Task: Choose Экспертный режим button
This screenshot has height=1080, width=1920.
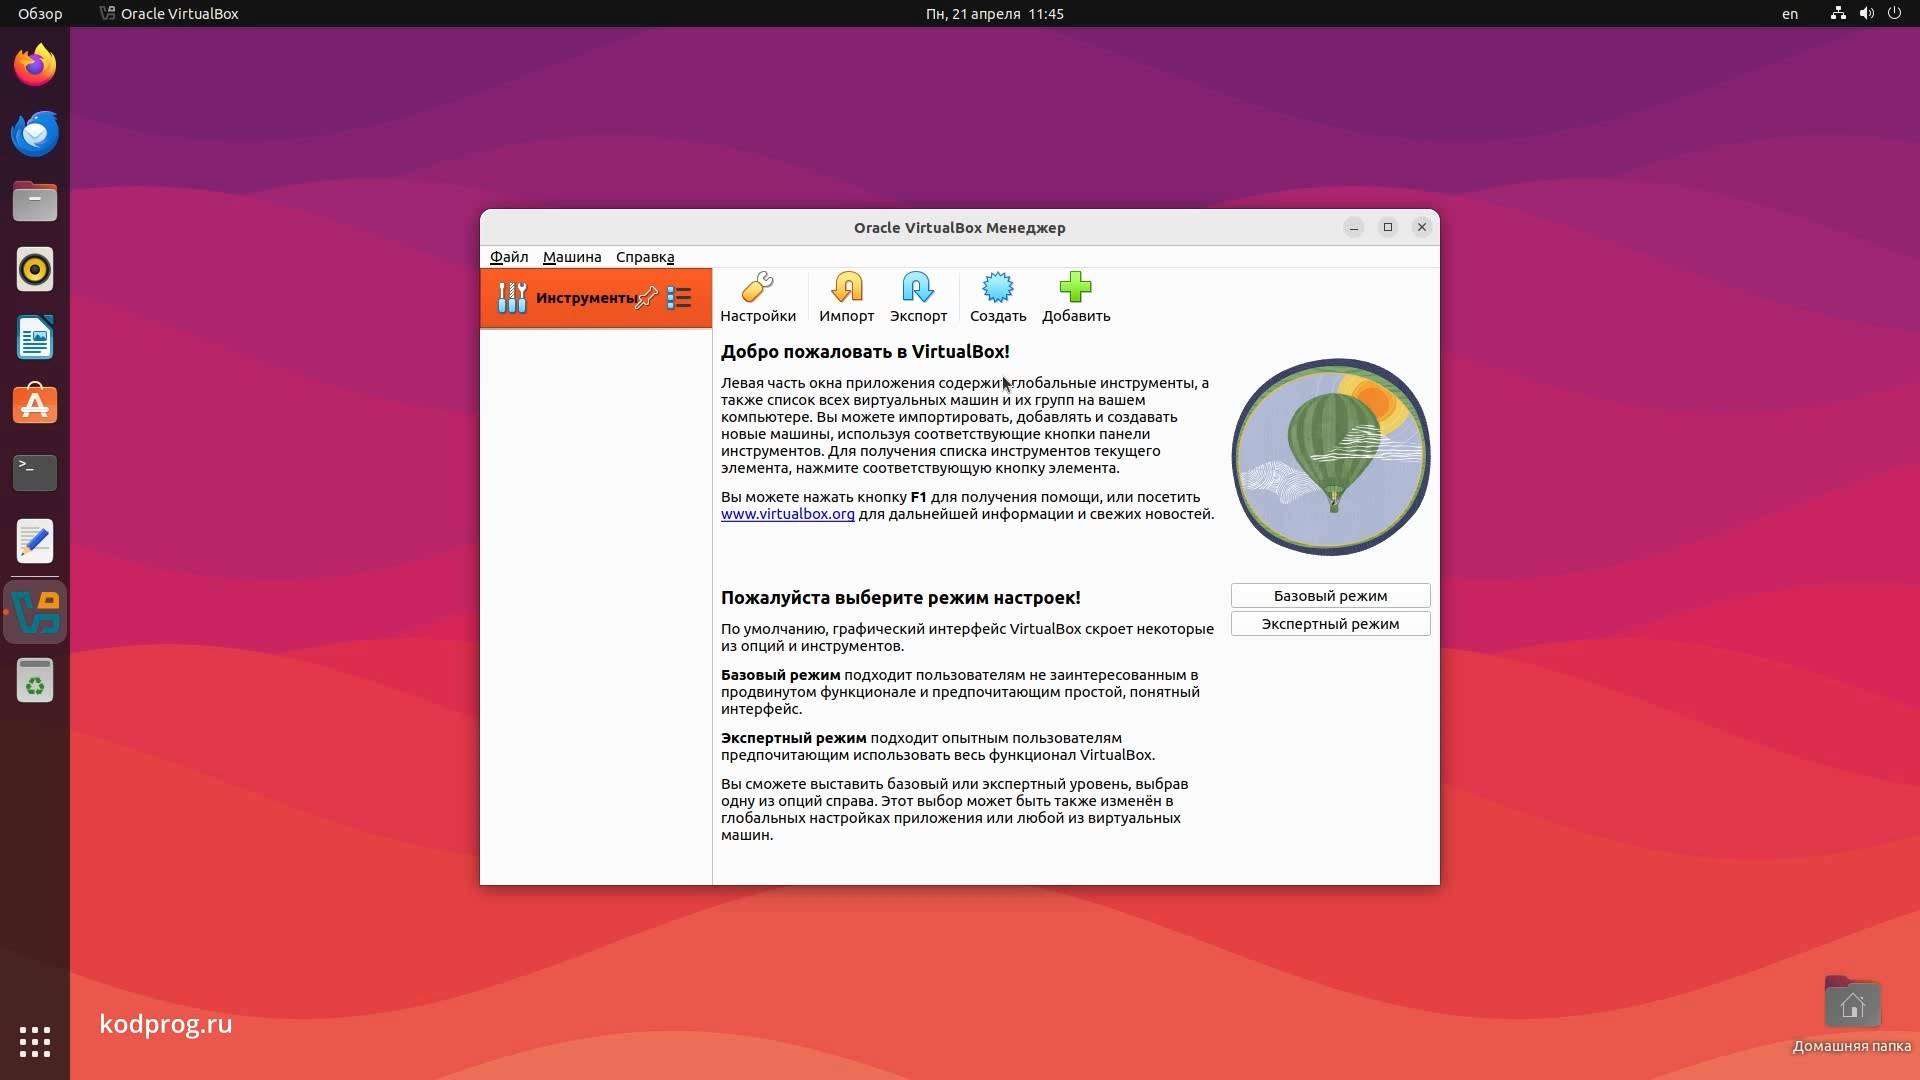Action: pos(1329,624)
